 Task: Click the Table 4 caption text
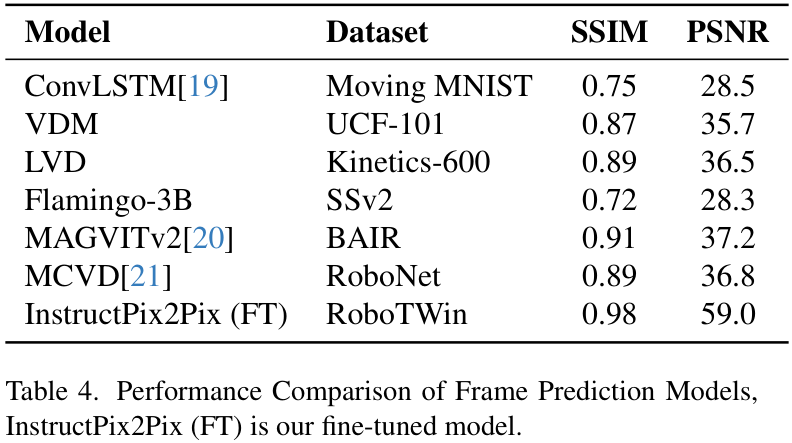[382, 408]
